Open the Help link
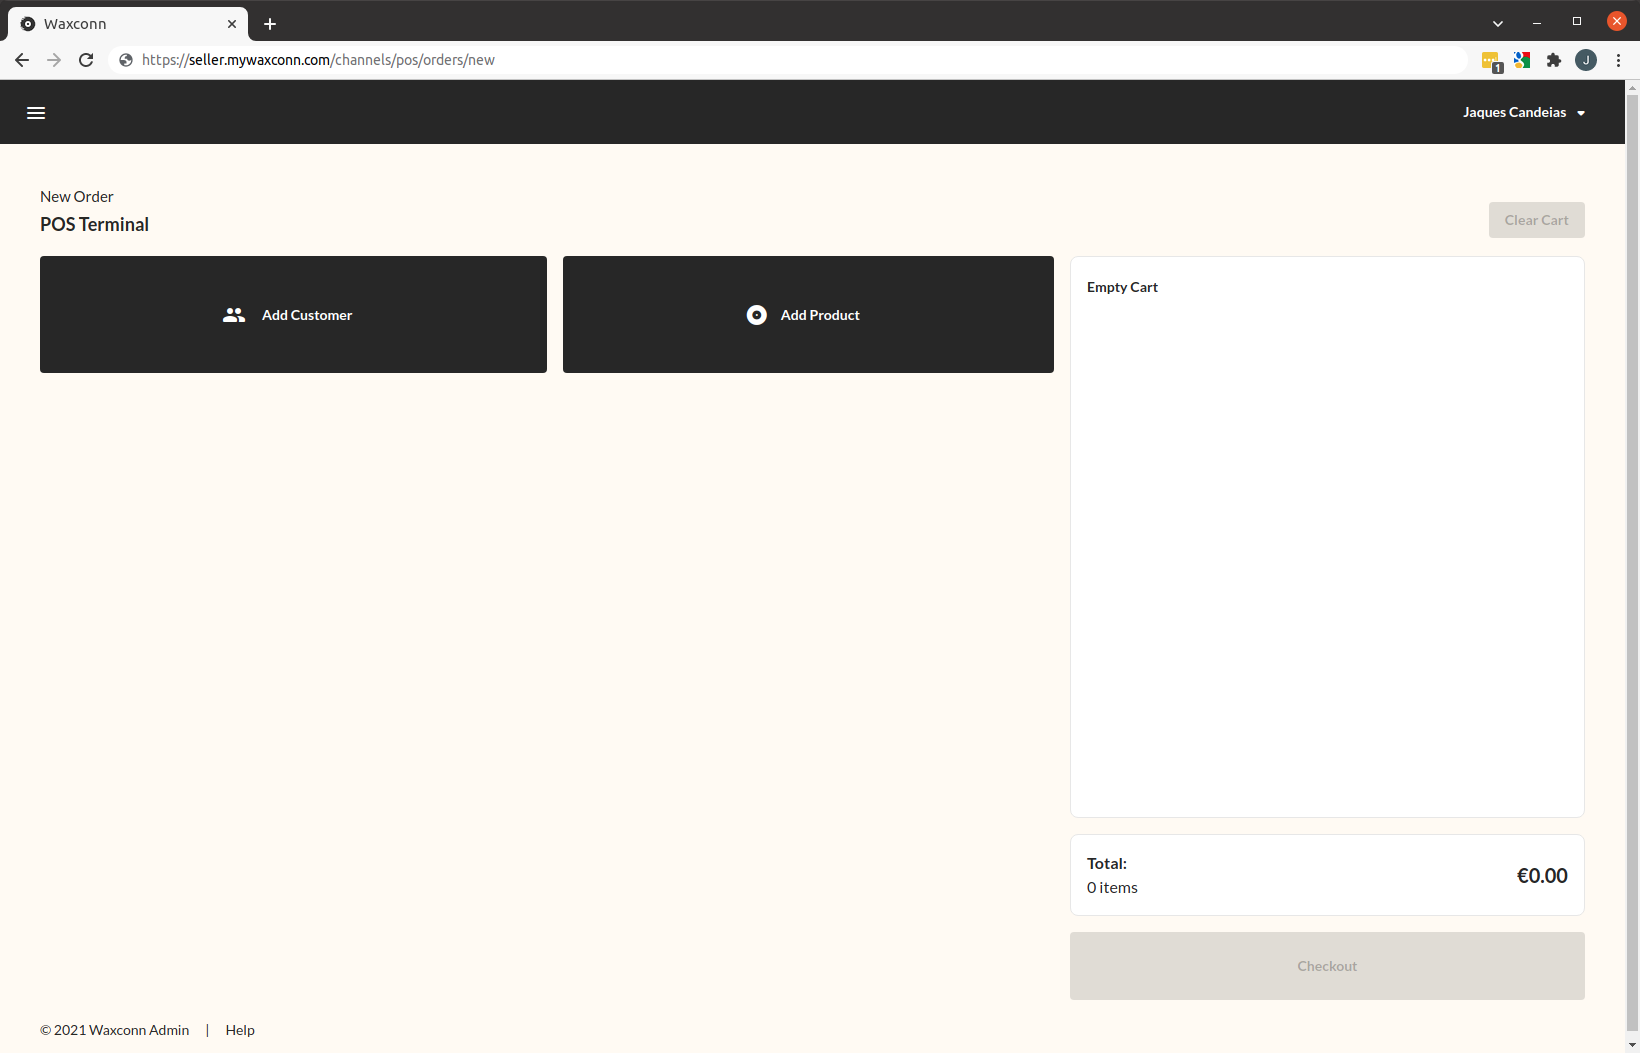Viewport: 1640px width, 1053px height. (x=239, y=1029)
